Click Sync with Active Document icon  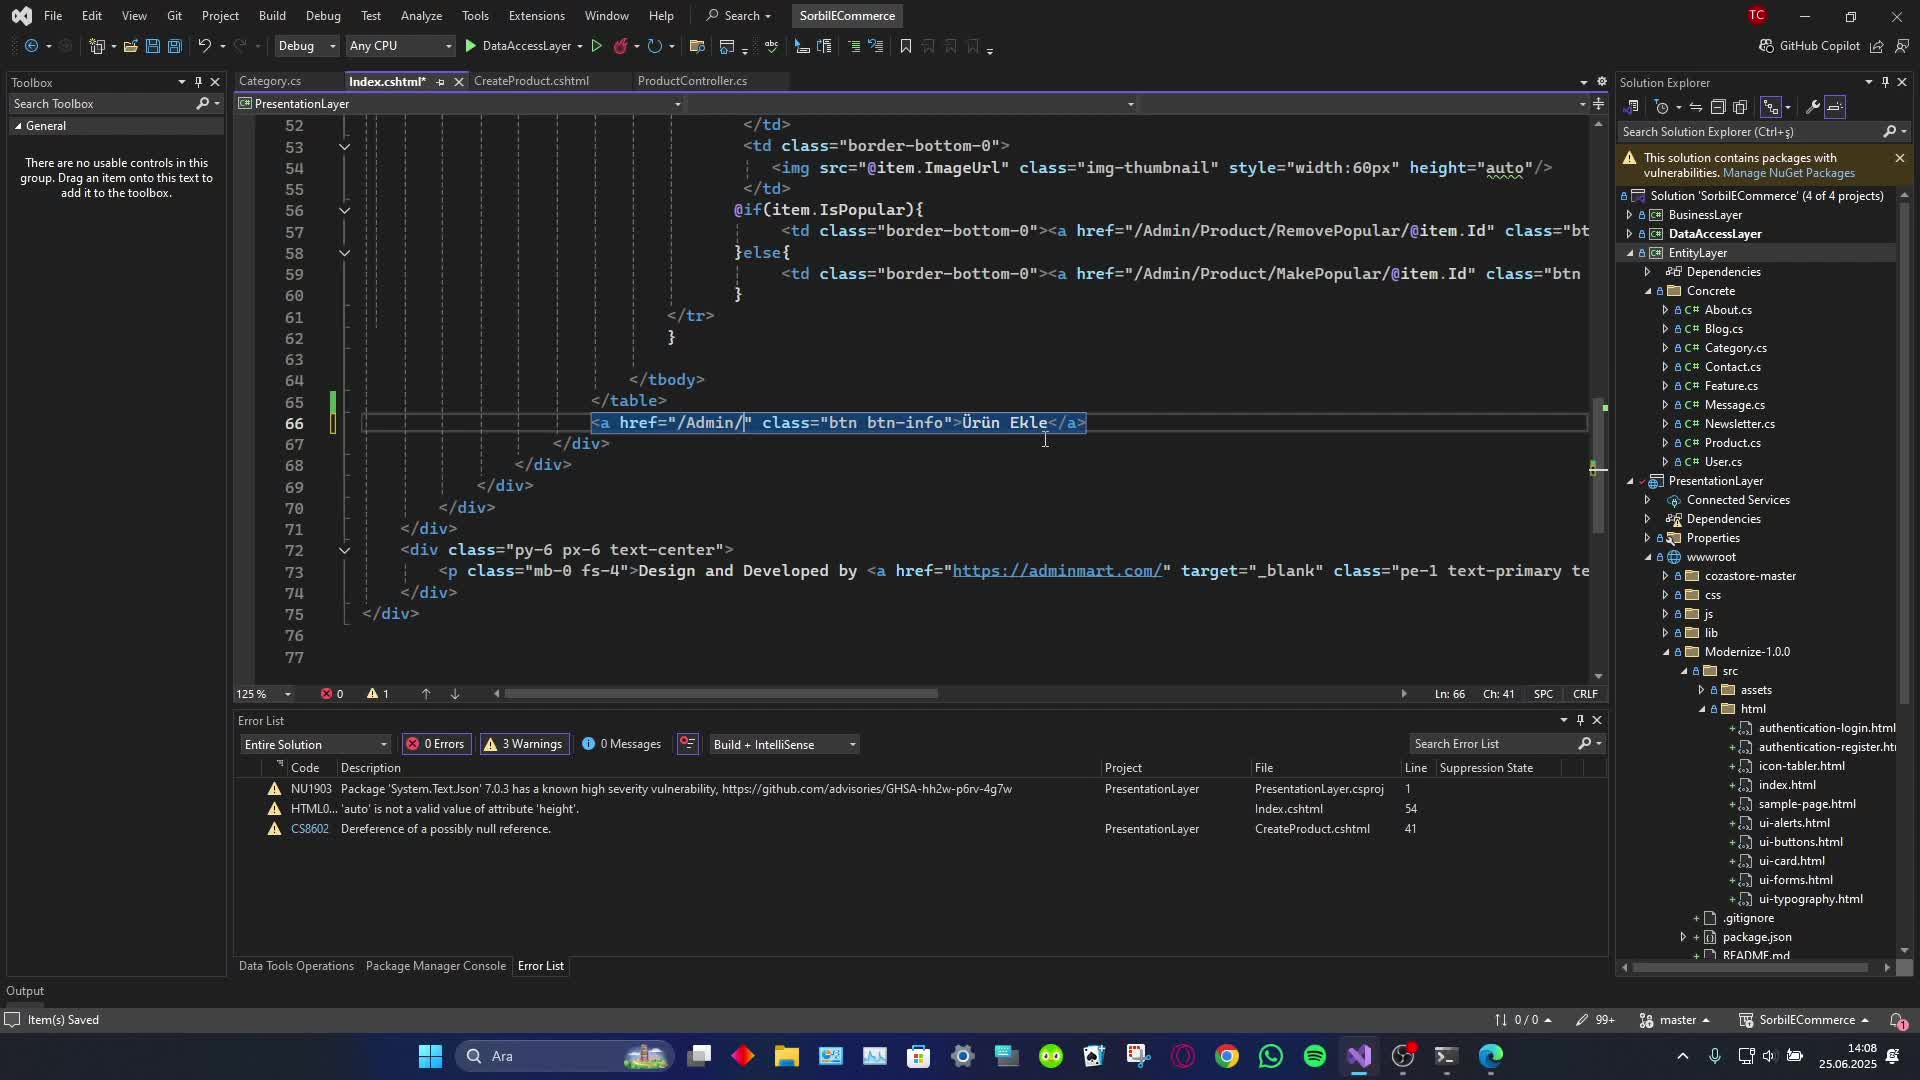click(x=1696, y=107)
